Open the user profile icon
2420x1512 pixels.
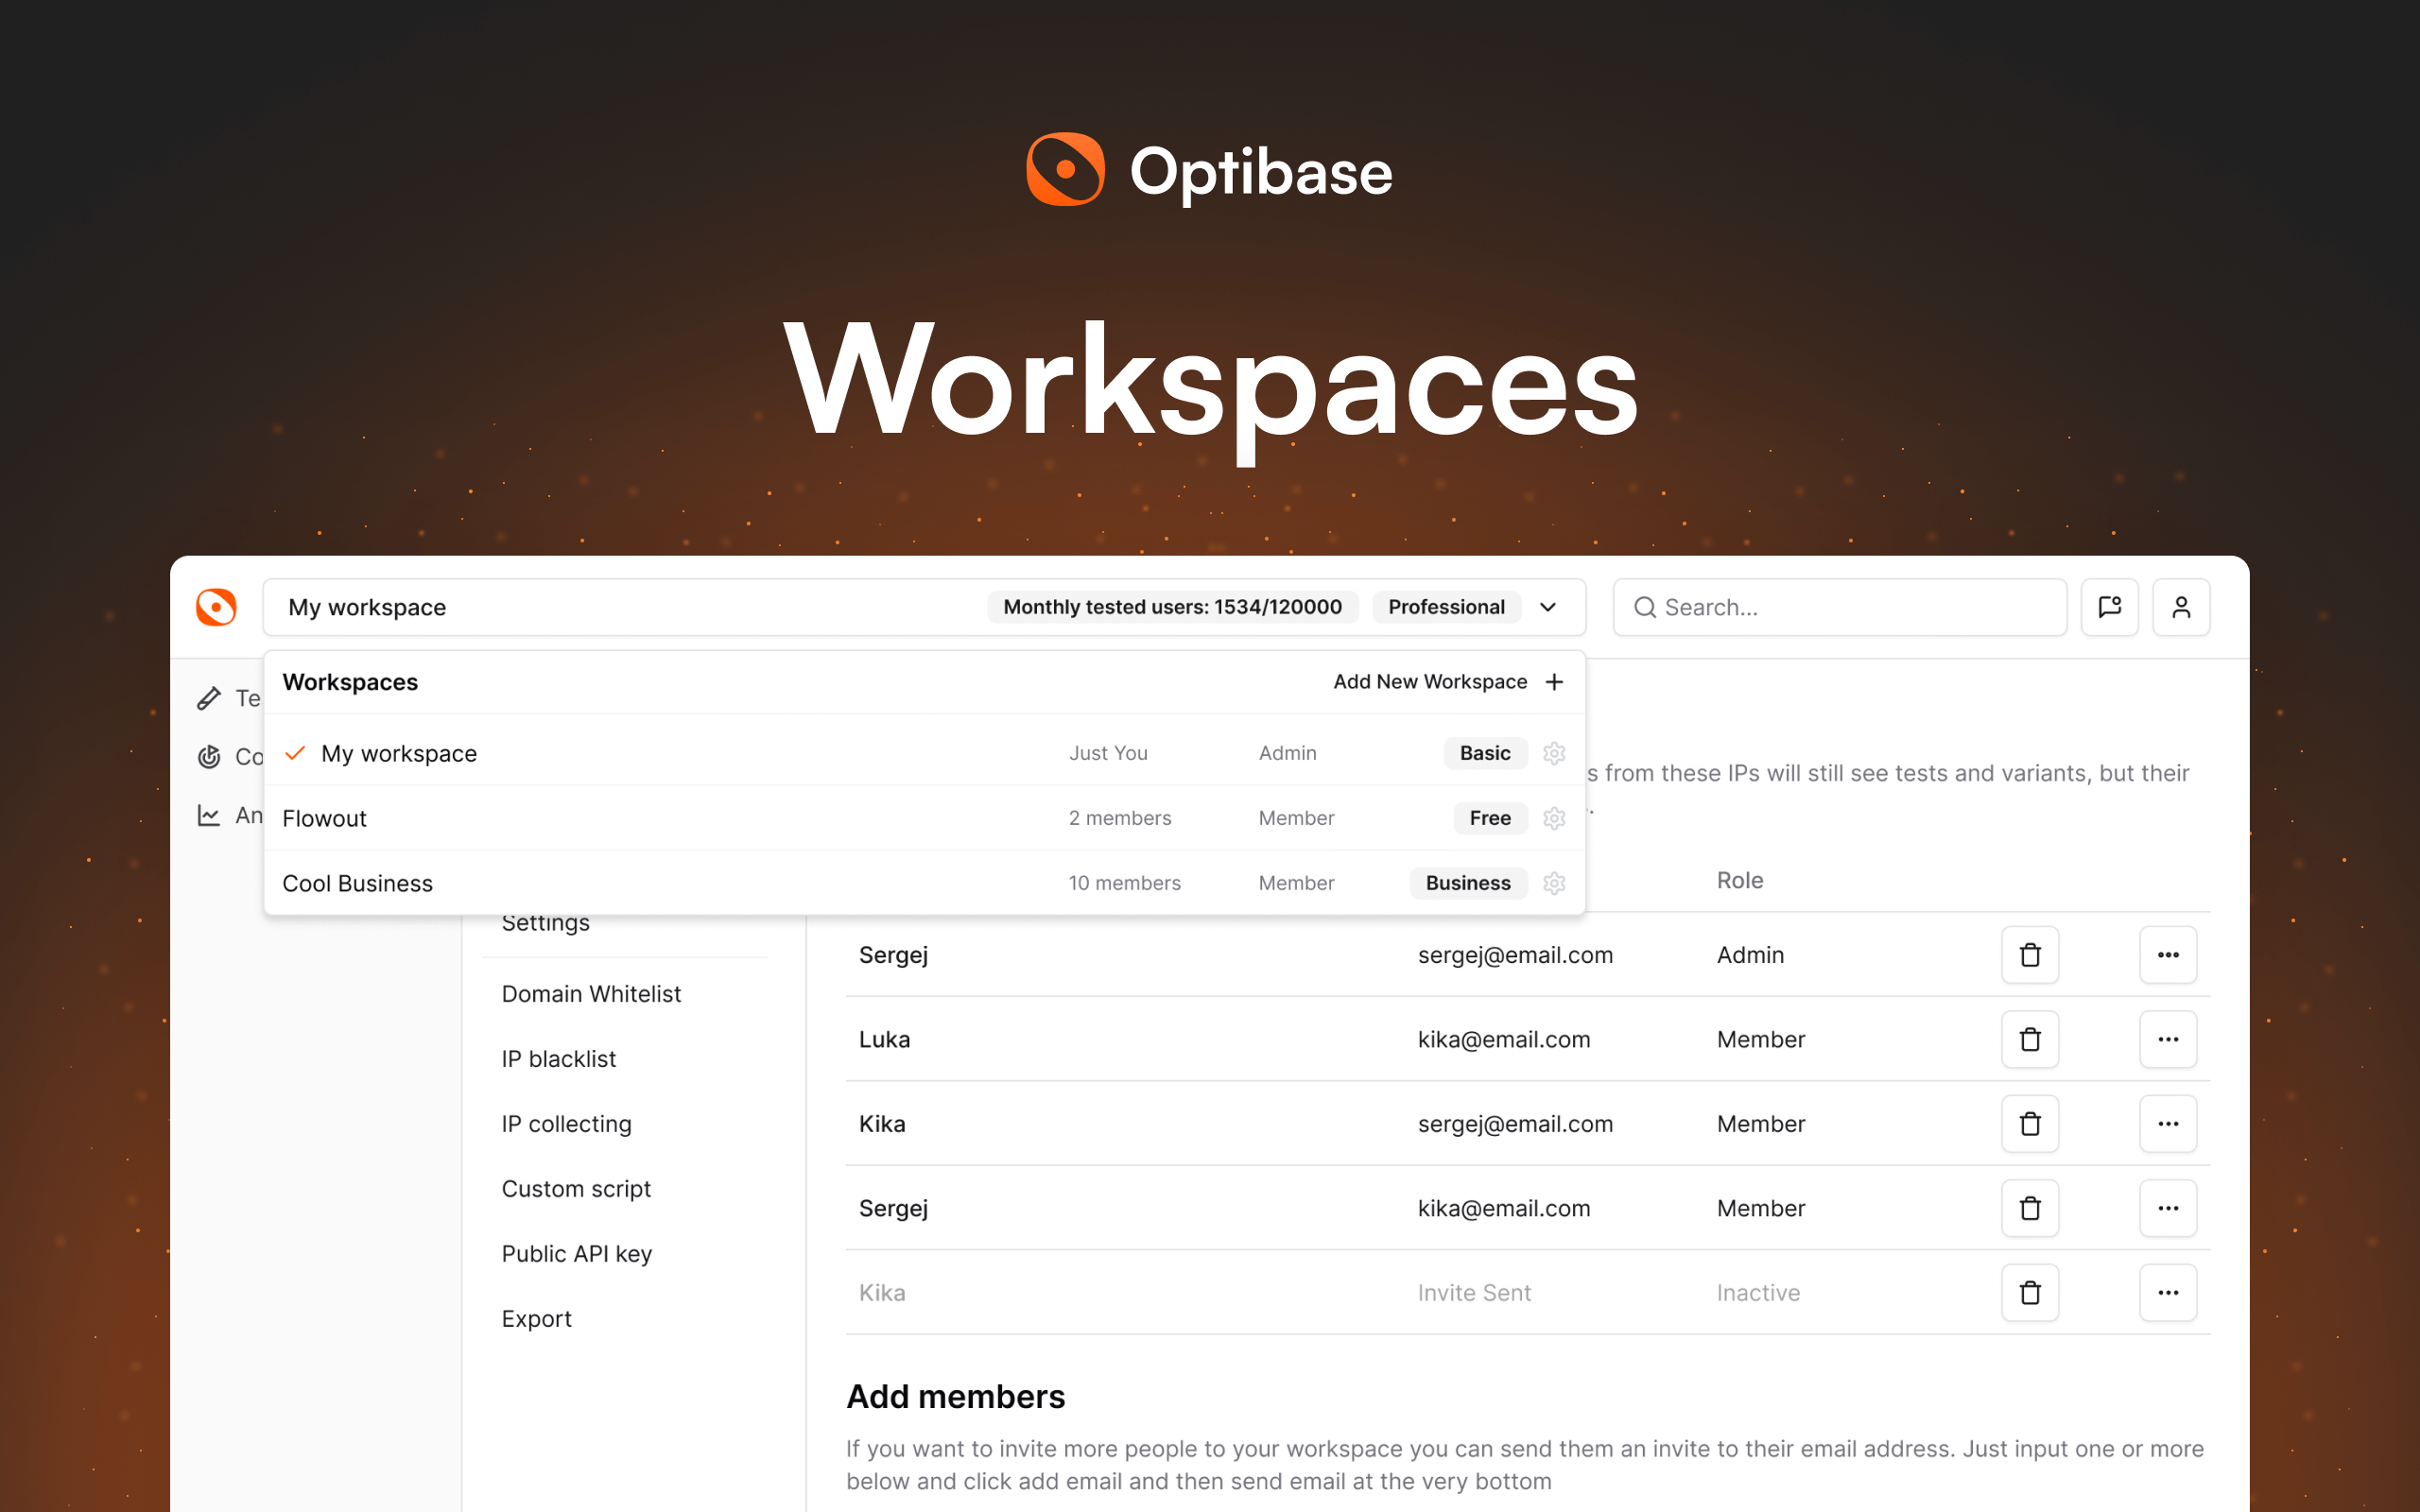pyautogui.click(x=2181, y=607)
